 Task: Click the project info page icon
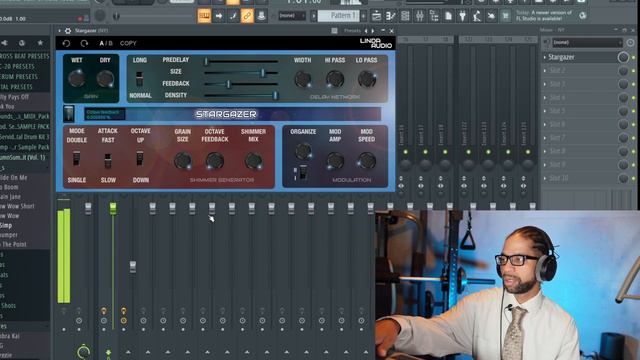448,16
